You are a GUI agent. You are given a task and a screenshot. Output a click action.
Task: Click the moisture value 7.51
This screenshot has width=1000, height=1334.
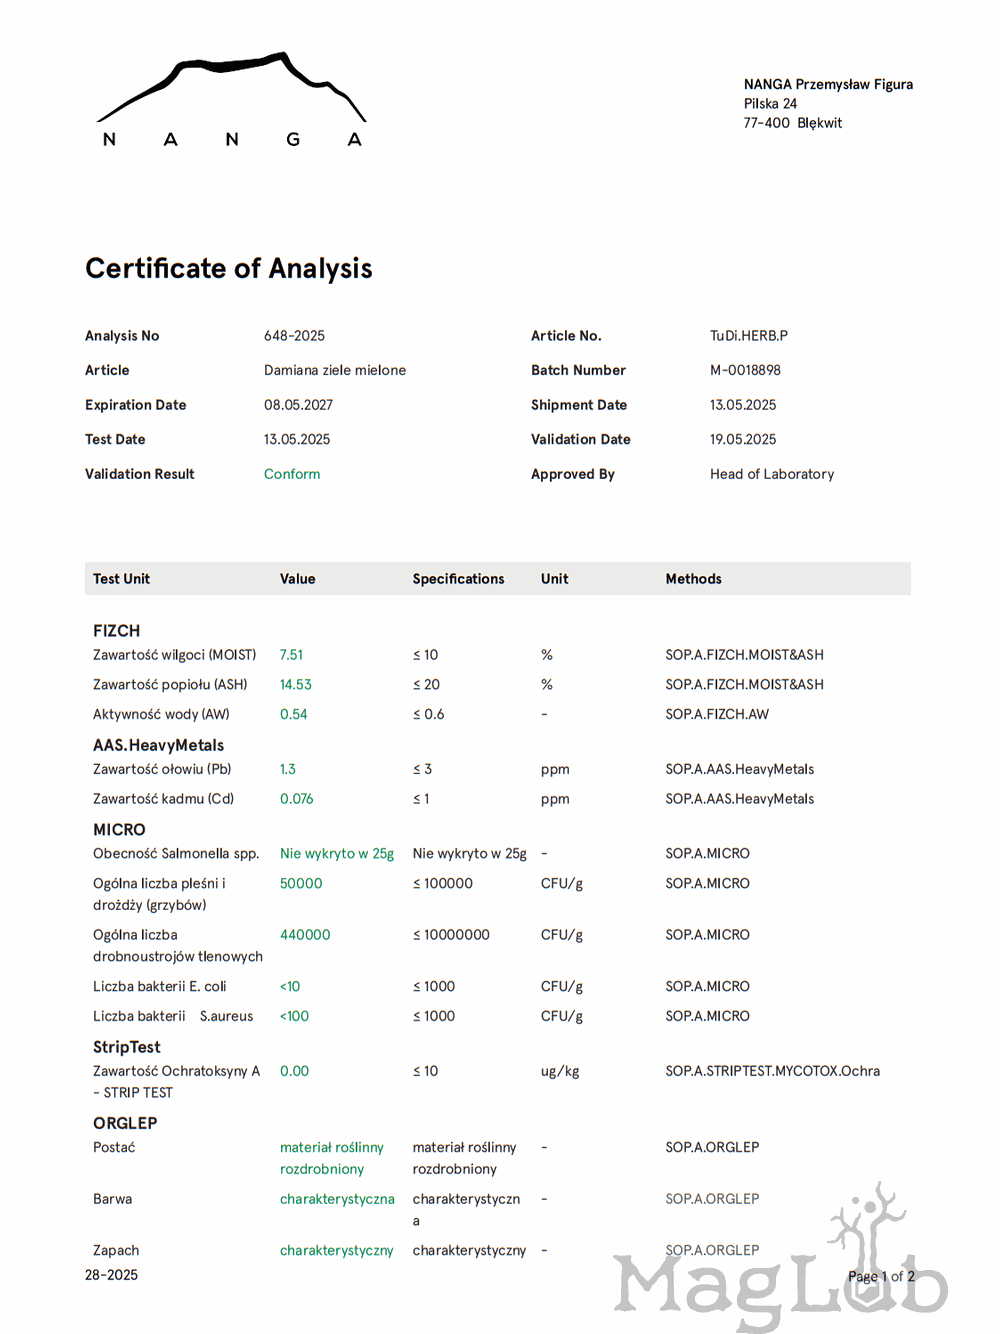pyautogui.click(x=291, y=655)
